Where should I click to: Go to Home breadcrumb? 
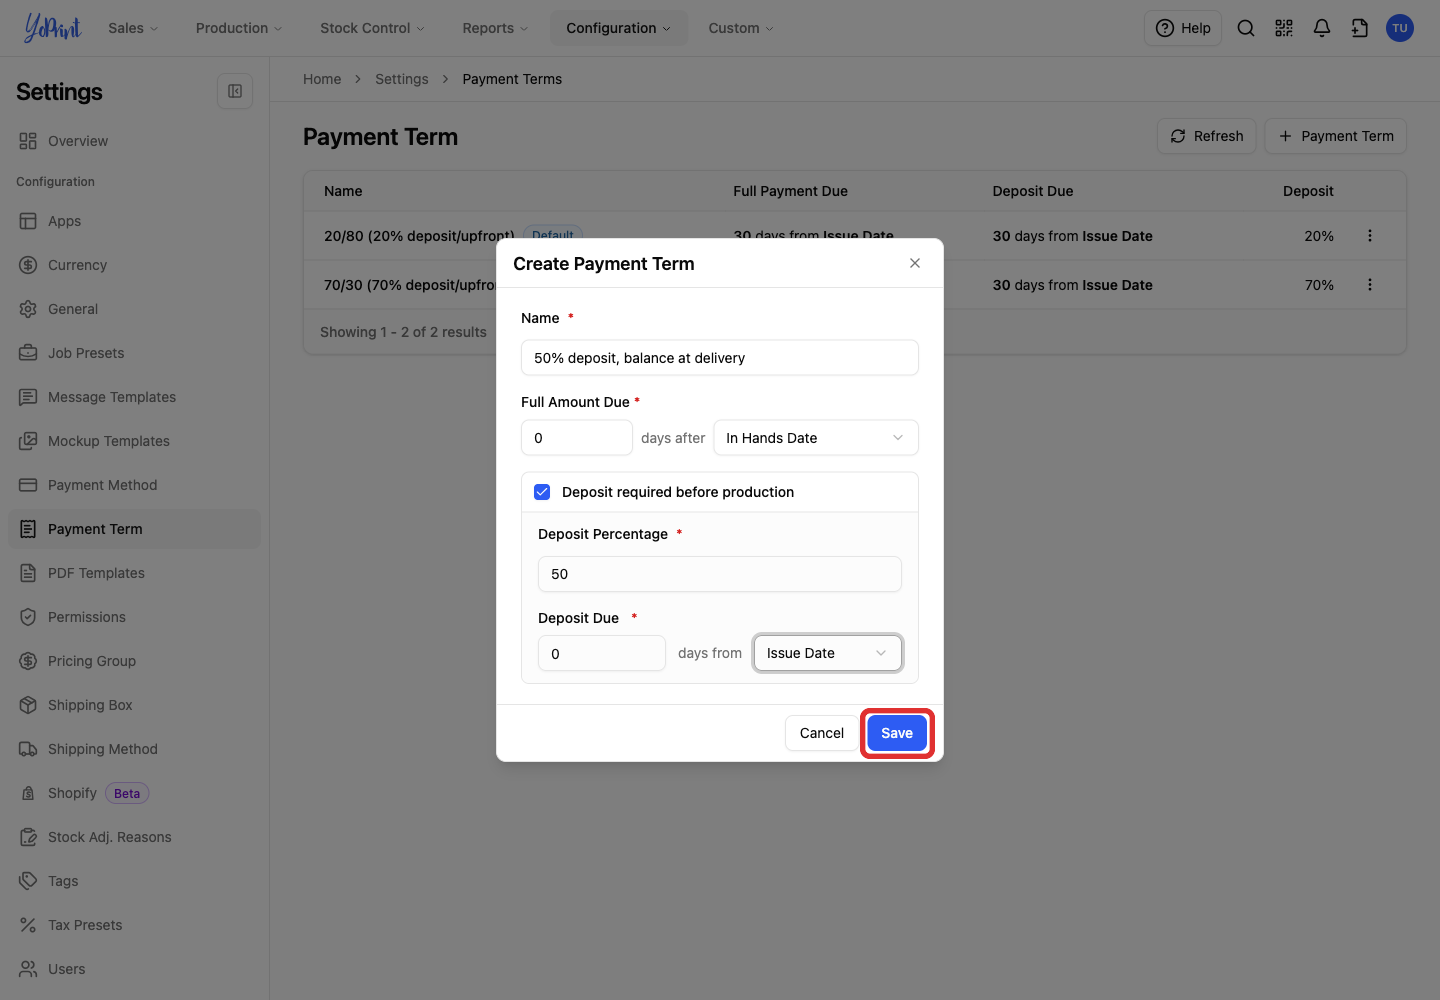(x=322, y=79)
